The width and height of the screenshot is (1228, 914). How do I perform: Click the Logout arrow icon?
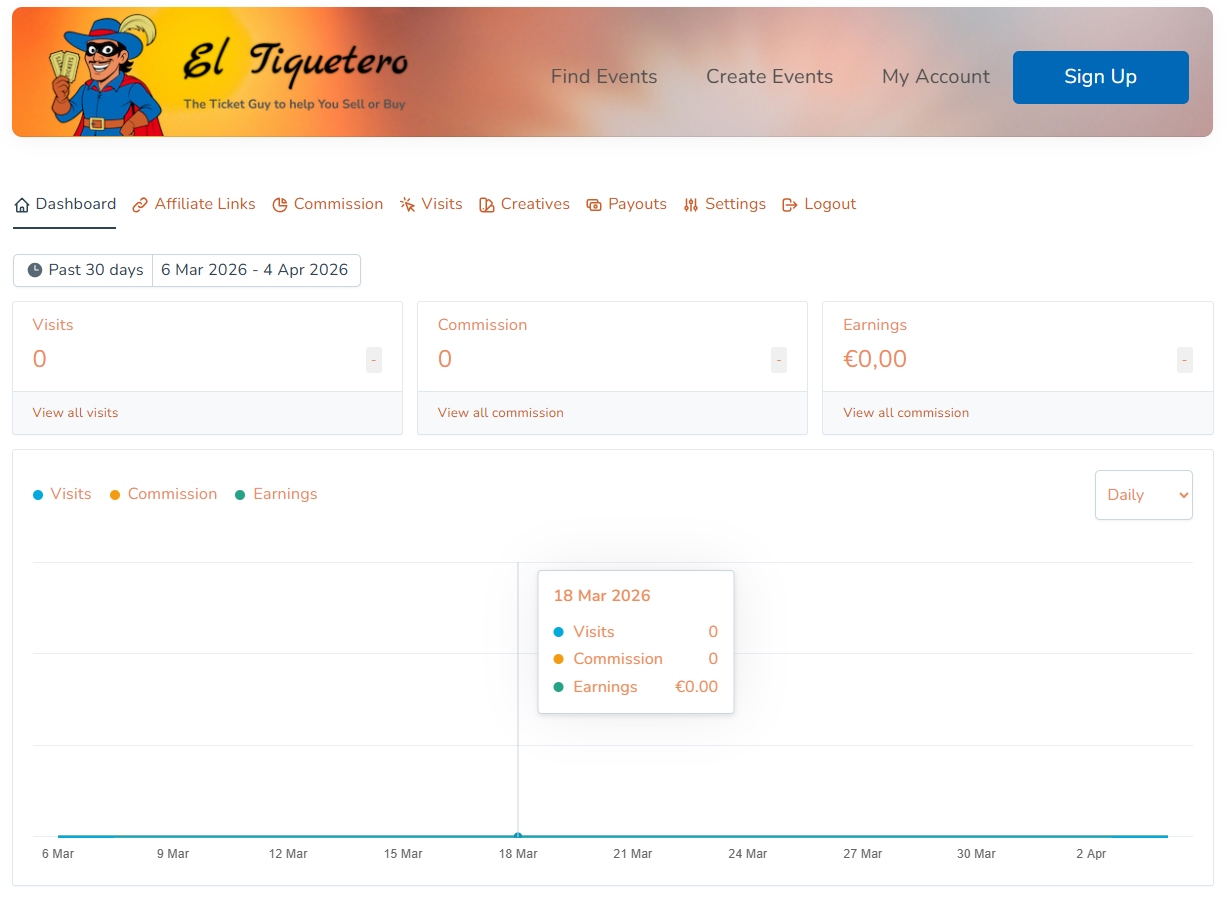pos(790,205)
